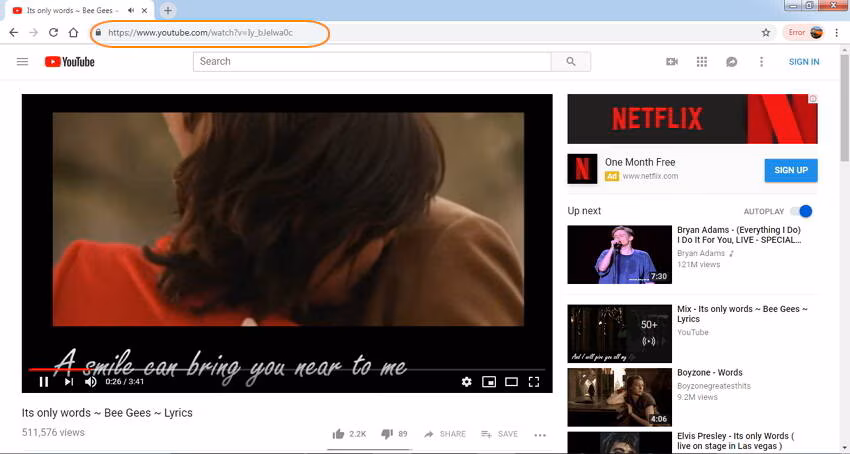Enter full screen mode
This screenshot has width=850, height=454.
point(534,382)
